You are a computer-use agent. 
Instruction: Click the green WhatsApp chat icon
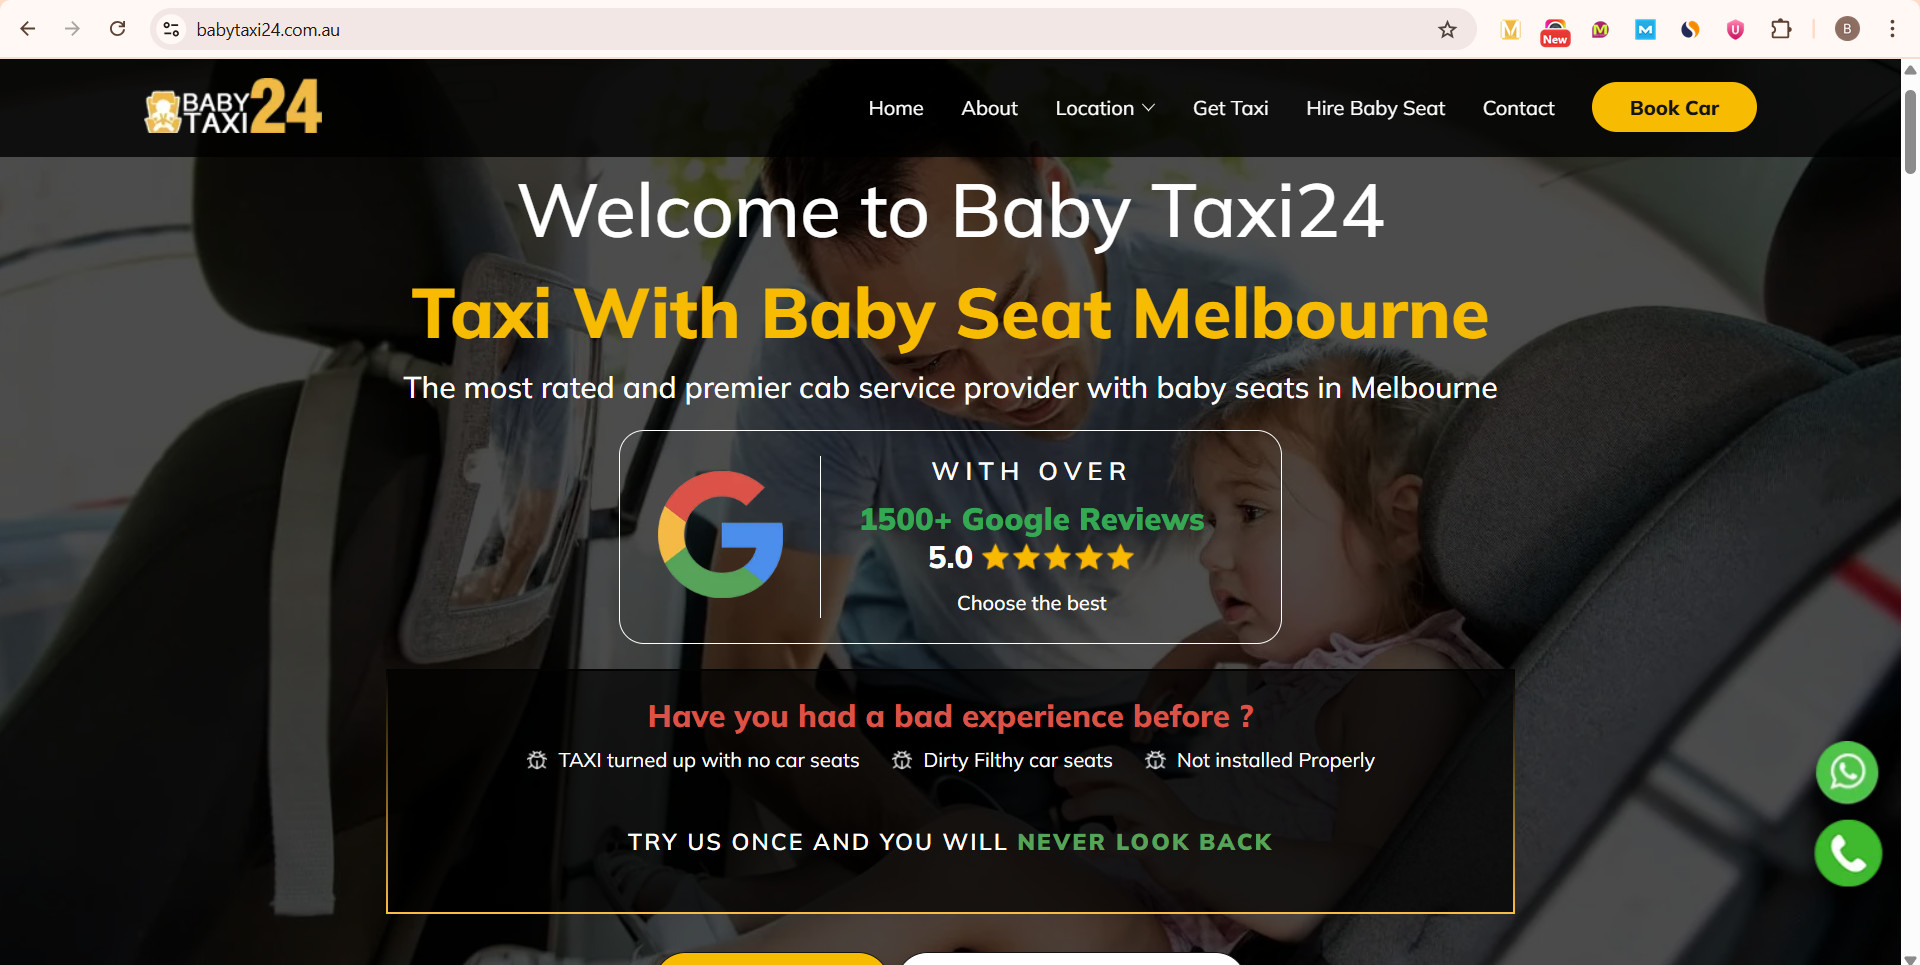click(x=1847, y=772)
